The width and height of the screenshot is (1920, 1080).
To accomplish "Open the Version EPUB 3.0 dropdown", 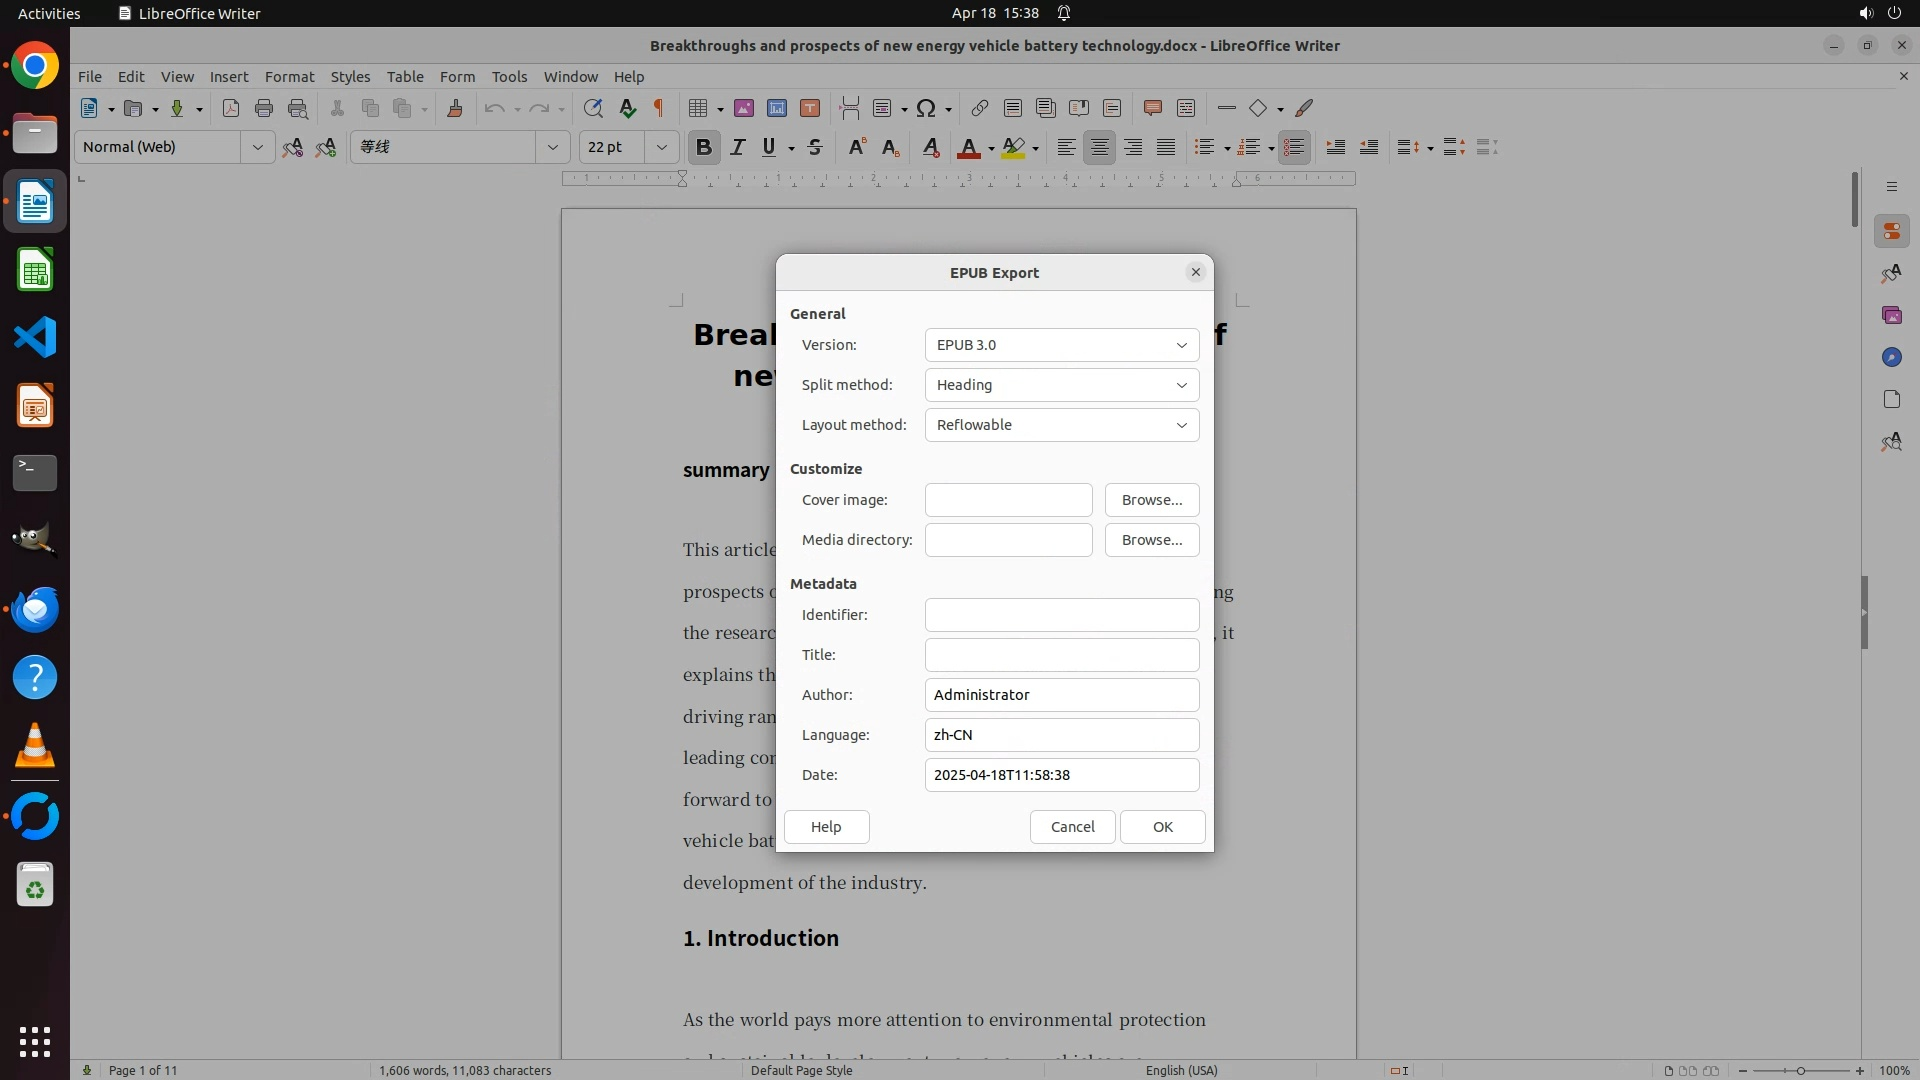I will (x=1061, y=345).
